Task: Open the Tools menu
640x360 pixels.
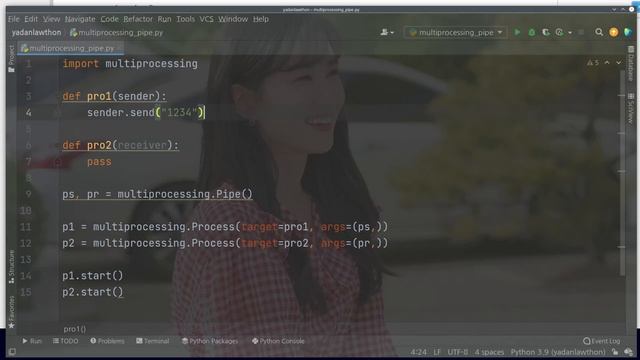Action: (185, 19)
